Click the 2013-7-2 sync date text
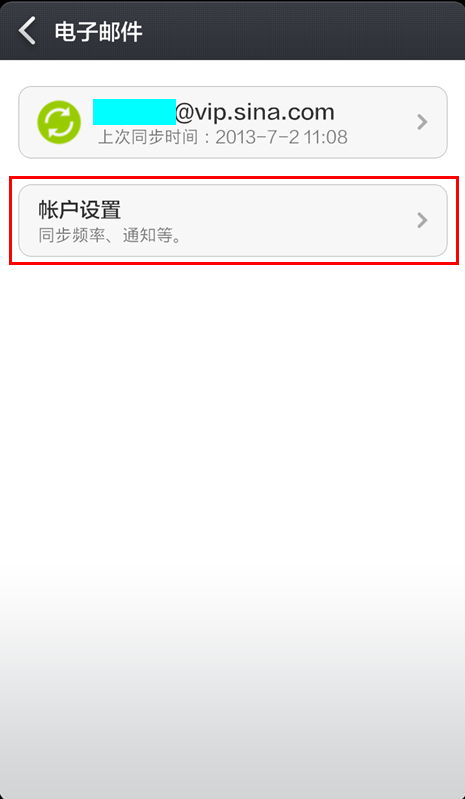Screen dimensions: 465x799 (258, 137)
